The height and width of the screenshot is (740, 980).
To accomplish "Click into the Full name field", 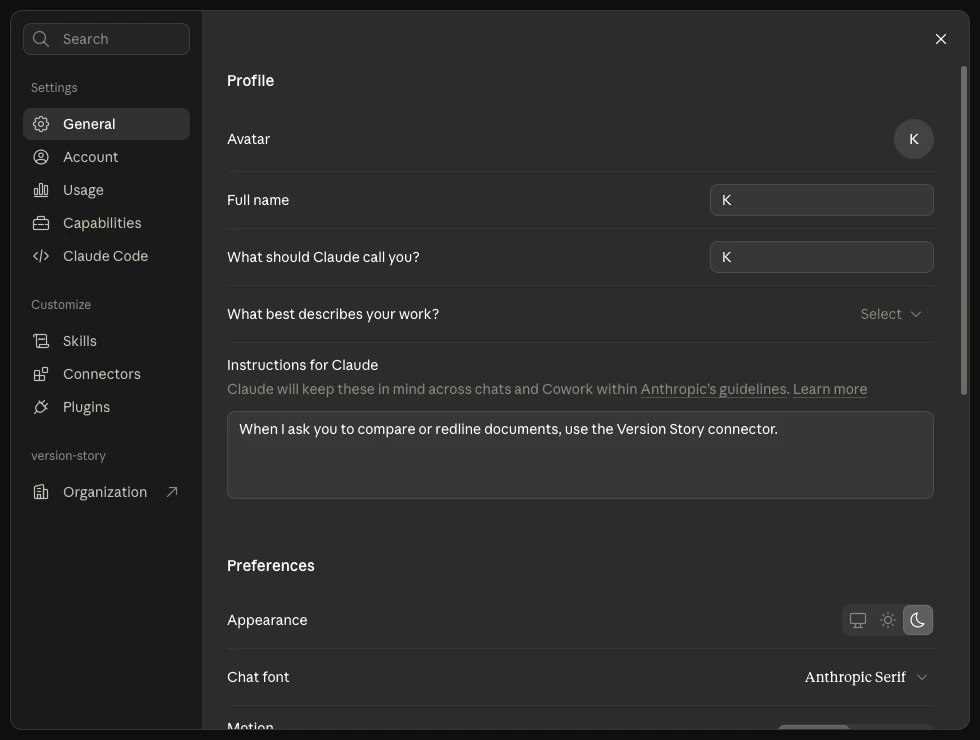I will click(x=822, y=200).
